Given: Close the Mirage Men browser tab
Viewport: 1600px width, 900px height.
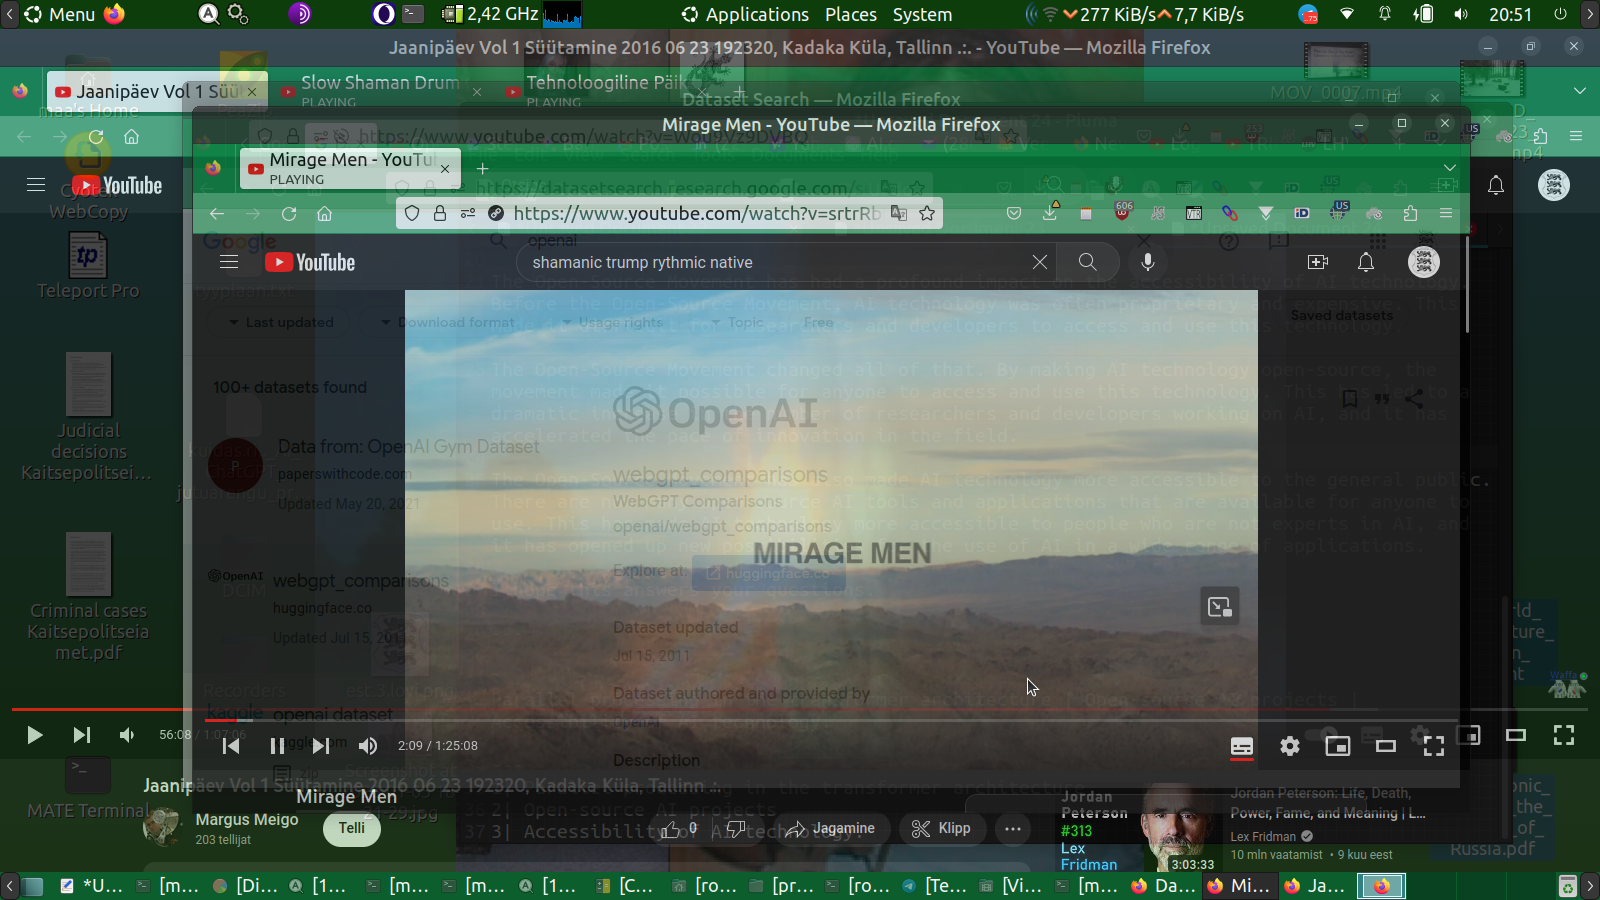Looking at the screenshot, I should click(445, 169).
